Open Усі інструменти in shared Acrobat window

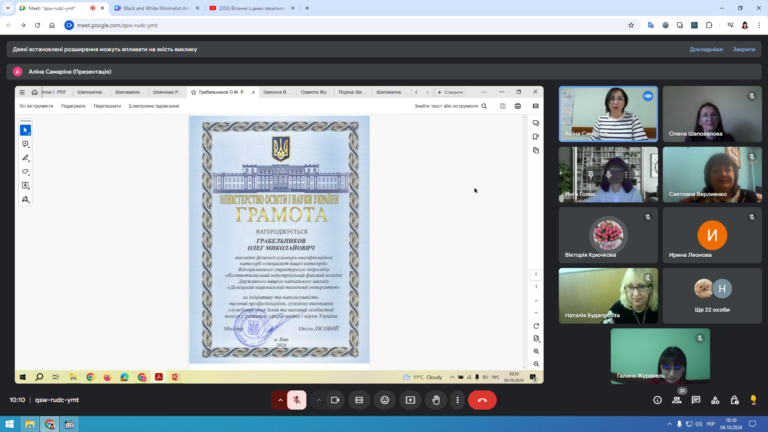(x=36, y=106)
